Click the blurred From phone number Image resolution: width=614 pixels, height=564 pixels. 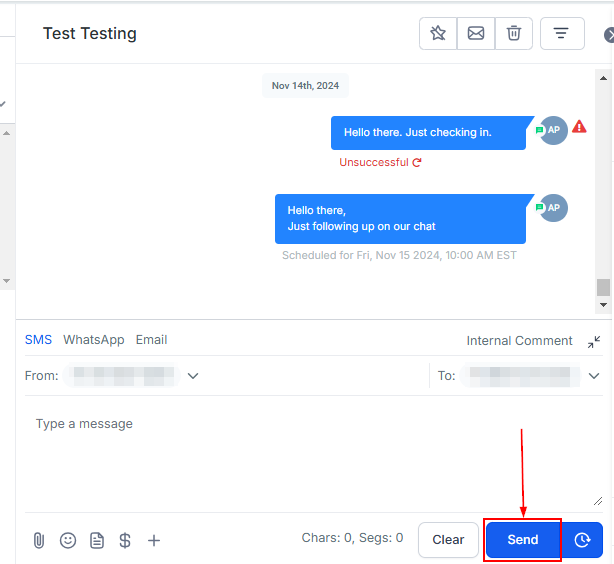[122, 376]
